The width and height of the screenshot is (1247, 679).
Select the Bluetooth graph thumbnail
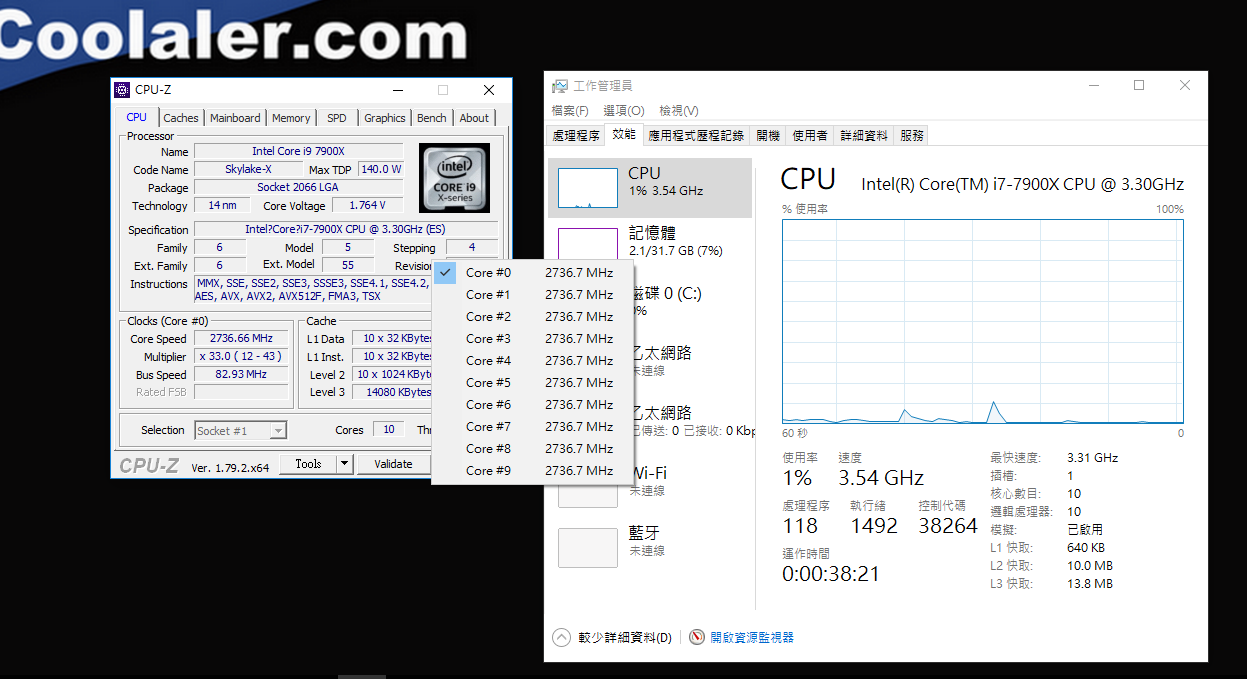click(587, 547)
